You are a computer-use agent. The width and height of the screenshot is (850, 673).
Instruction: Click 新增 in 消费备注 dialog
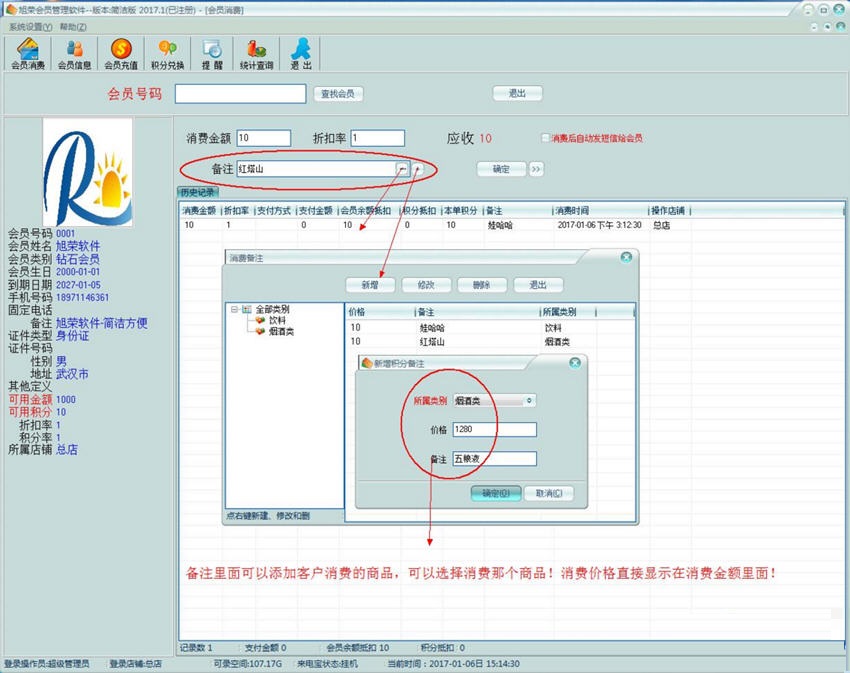tap(370, 285)
